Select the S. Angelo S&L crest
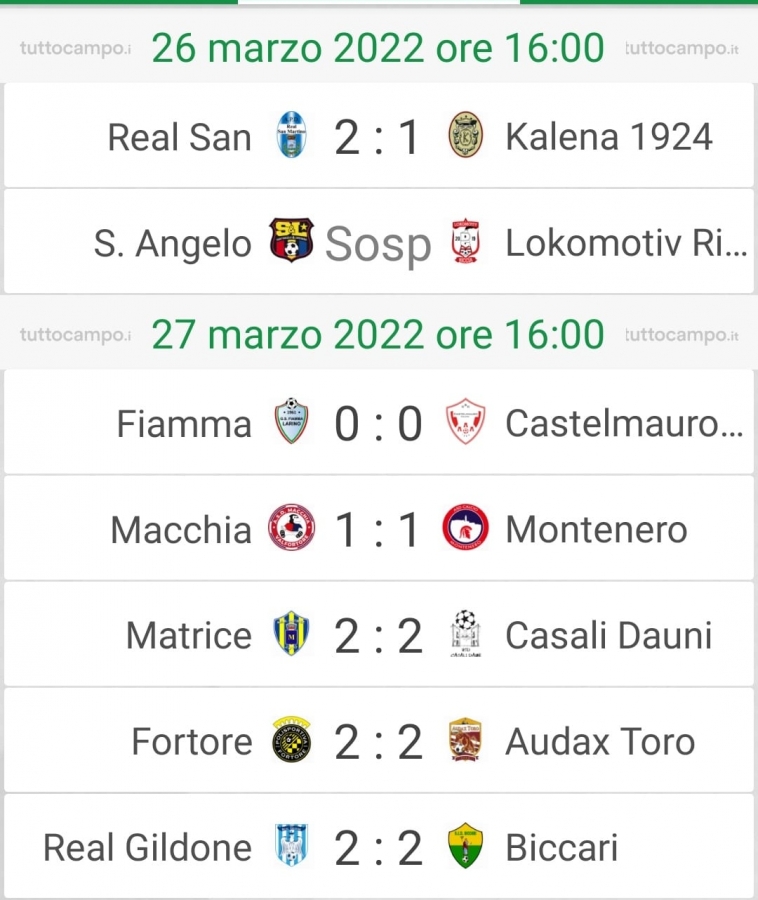Image resolution: width=758 pixels, height=900 pixels. 291,240
